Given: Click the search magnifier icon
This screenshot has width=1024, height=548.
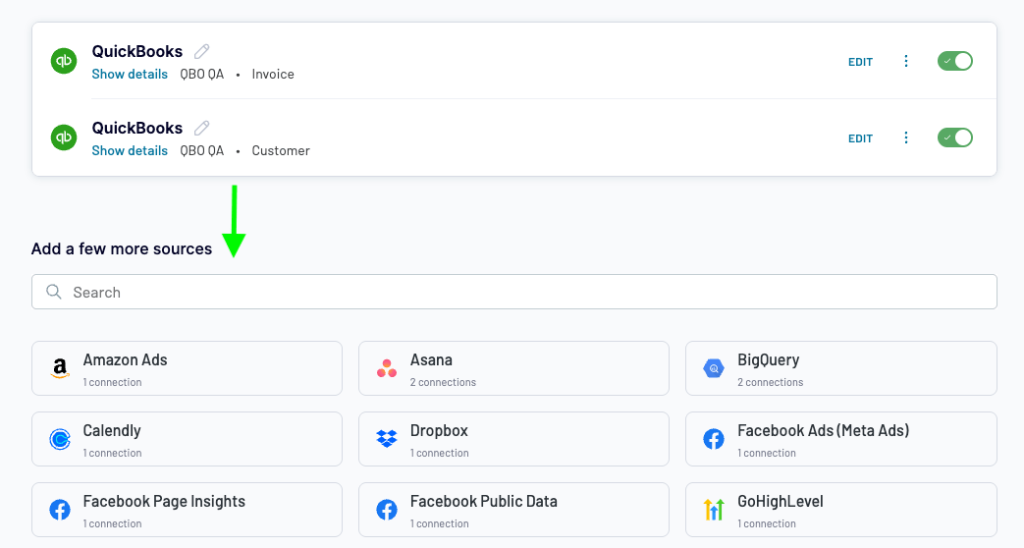Looking at the screenshot, I should pyautogui.click(x=54, y=291).
